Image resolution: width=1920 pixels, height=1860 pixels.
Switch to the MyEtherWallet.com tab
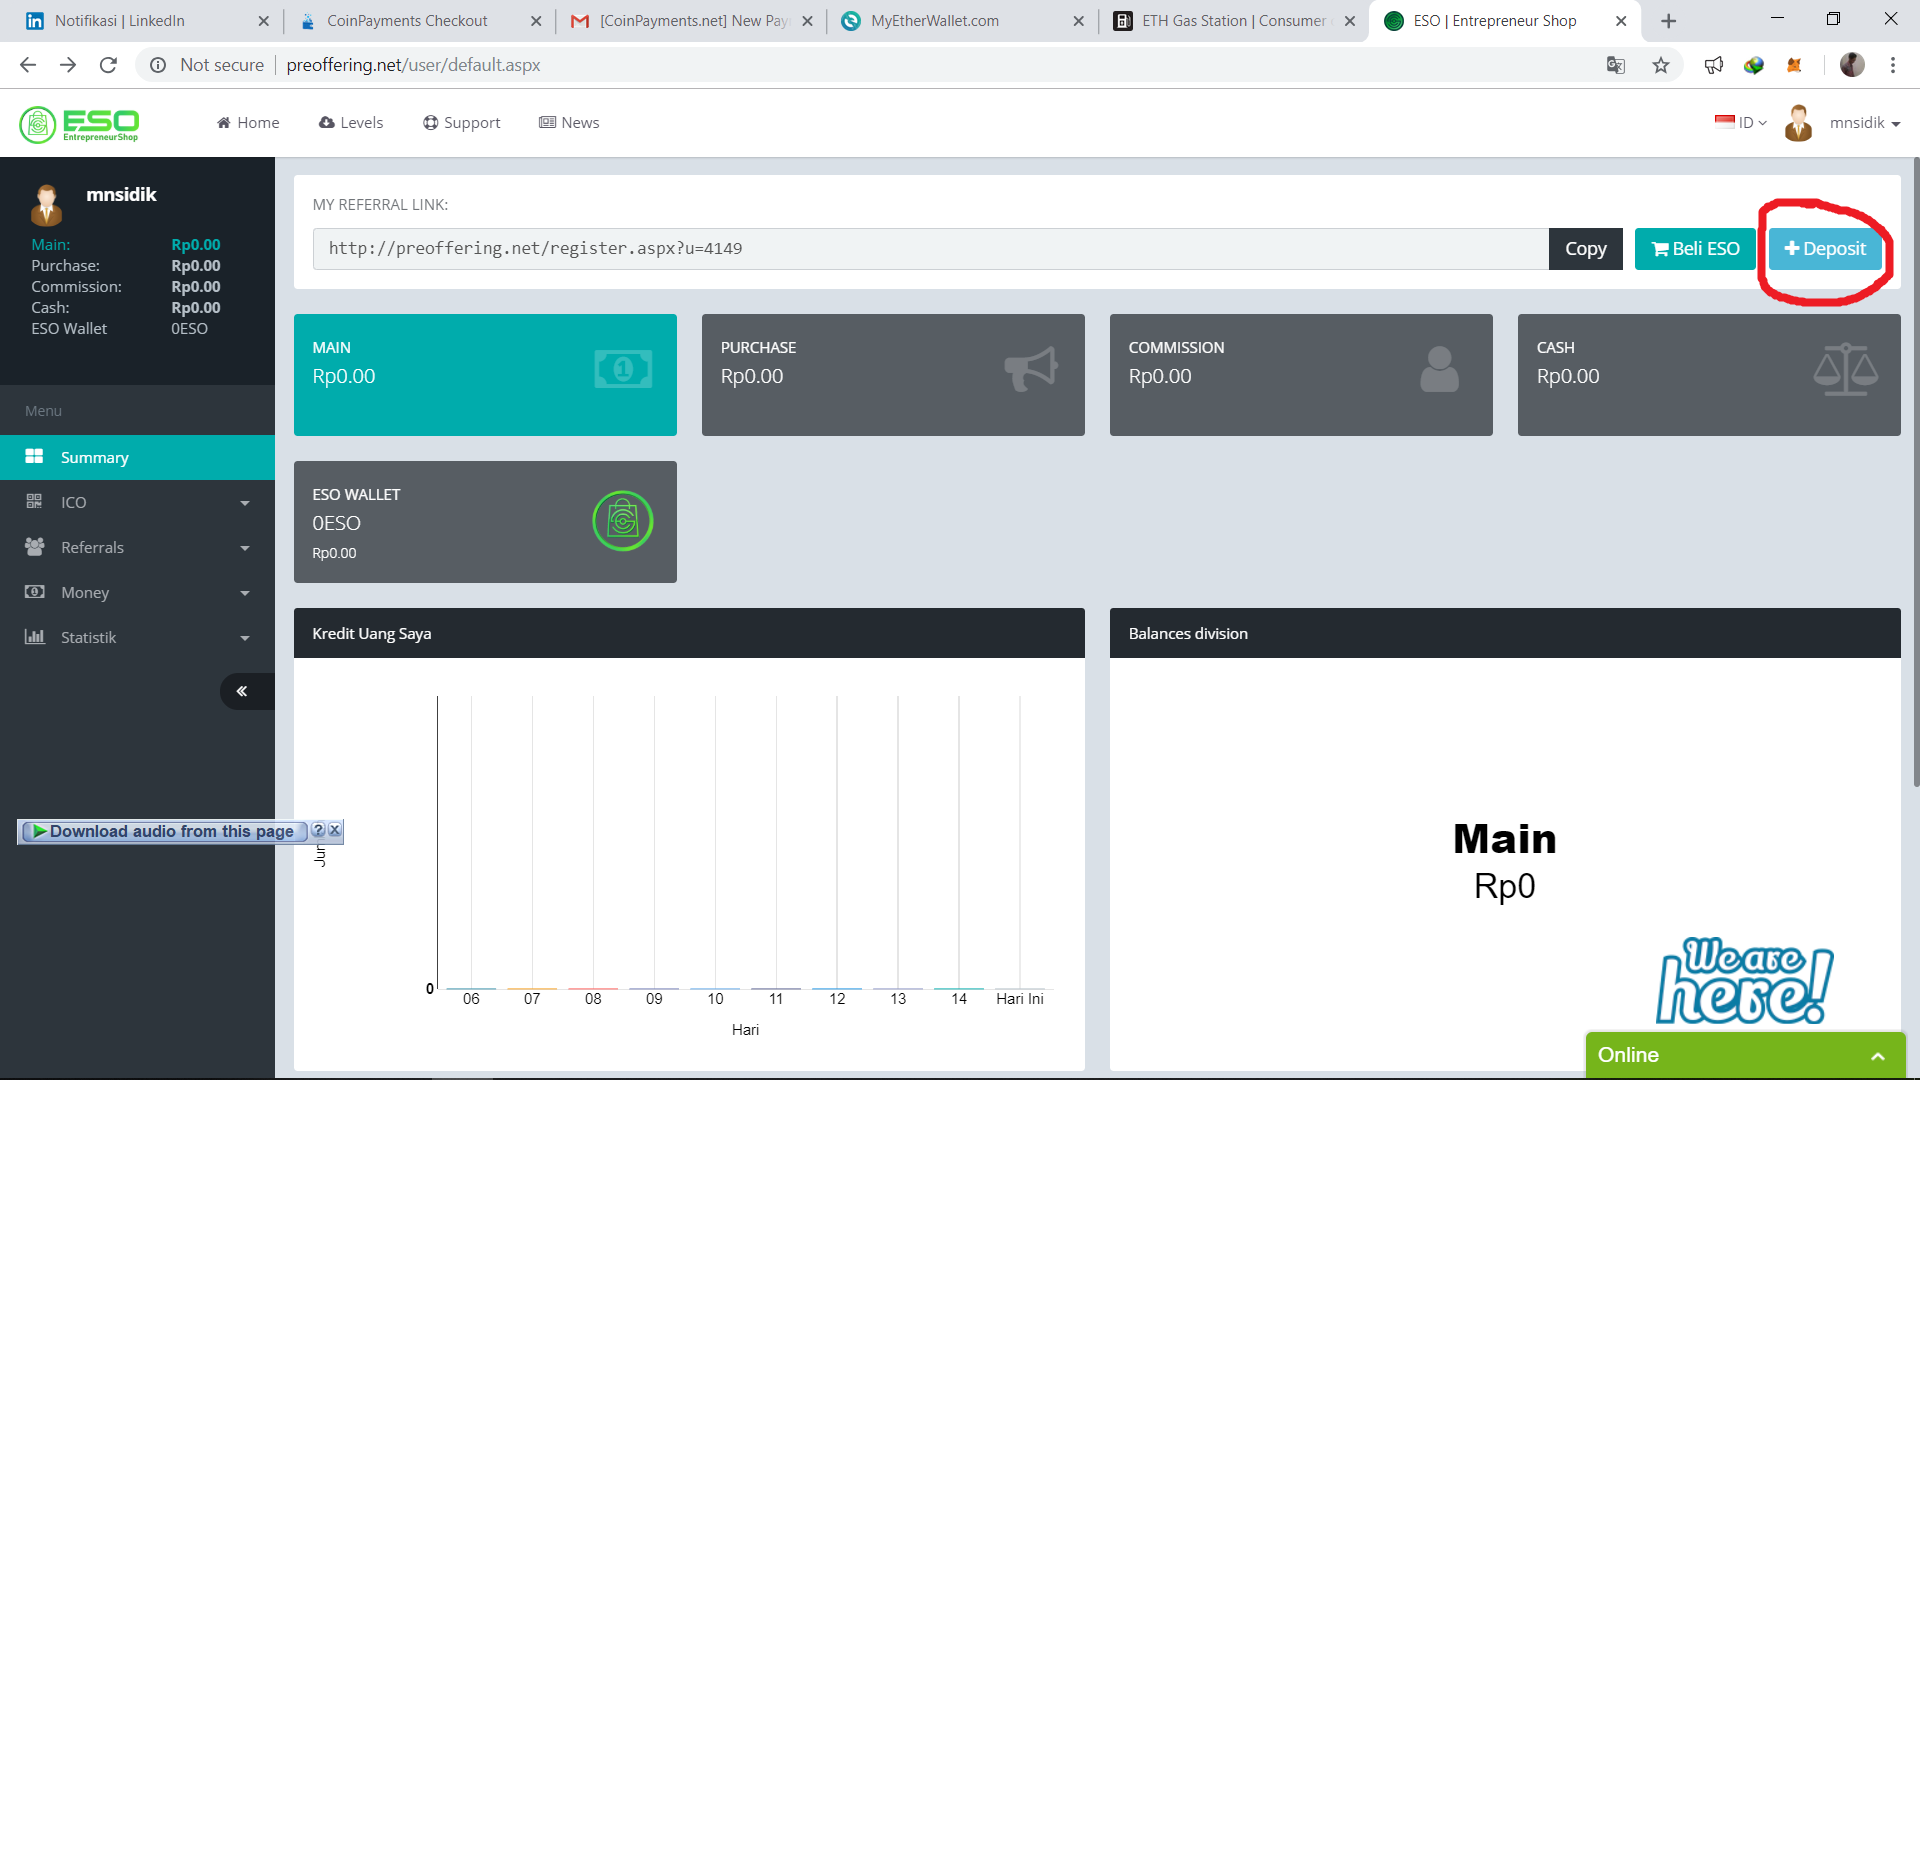coord(934,21)
